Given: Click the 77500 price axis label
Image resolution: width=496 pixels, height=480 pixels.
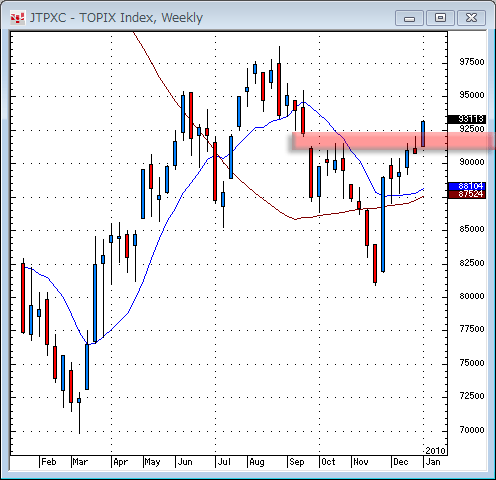Looking at the screenshot, I should (x=472, y=329).
